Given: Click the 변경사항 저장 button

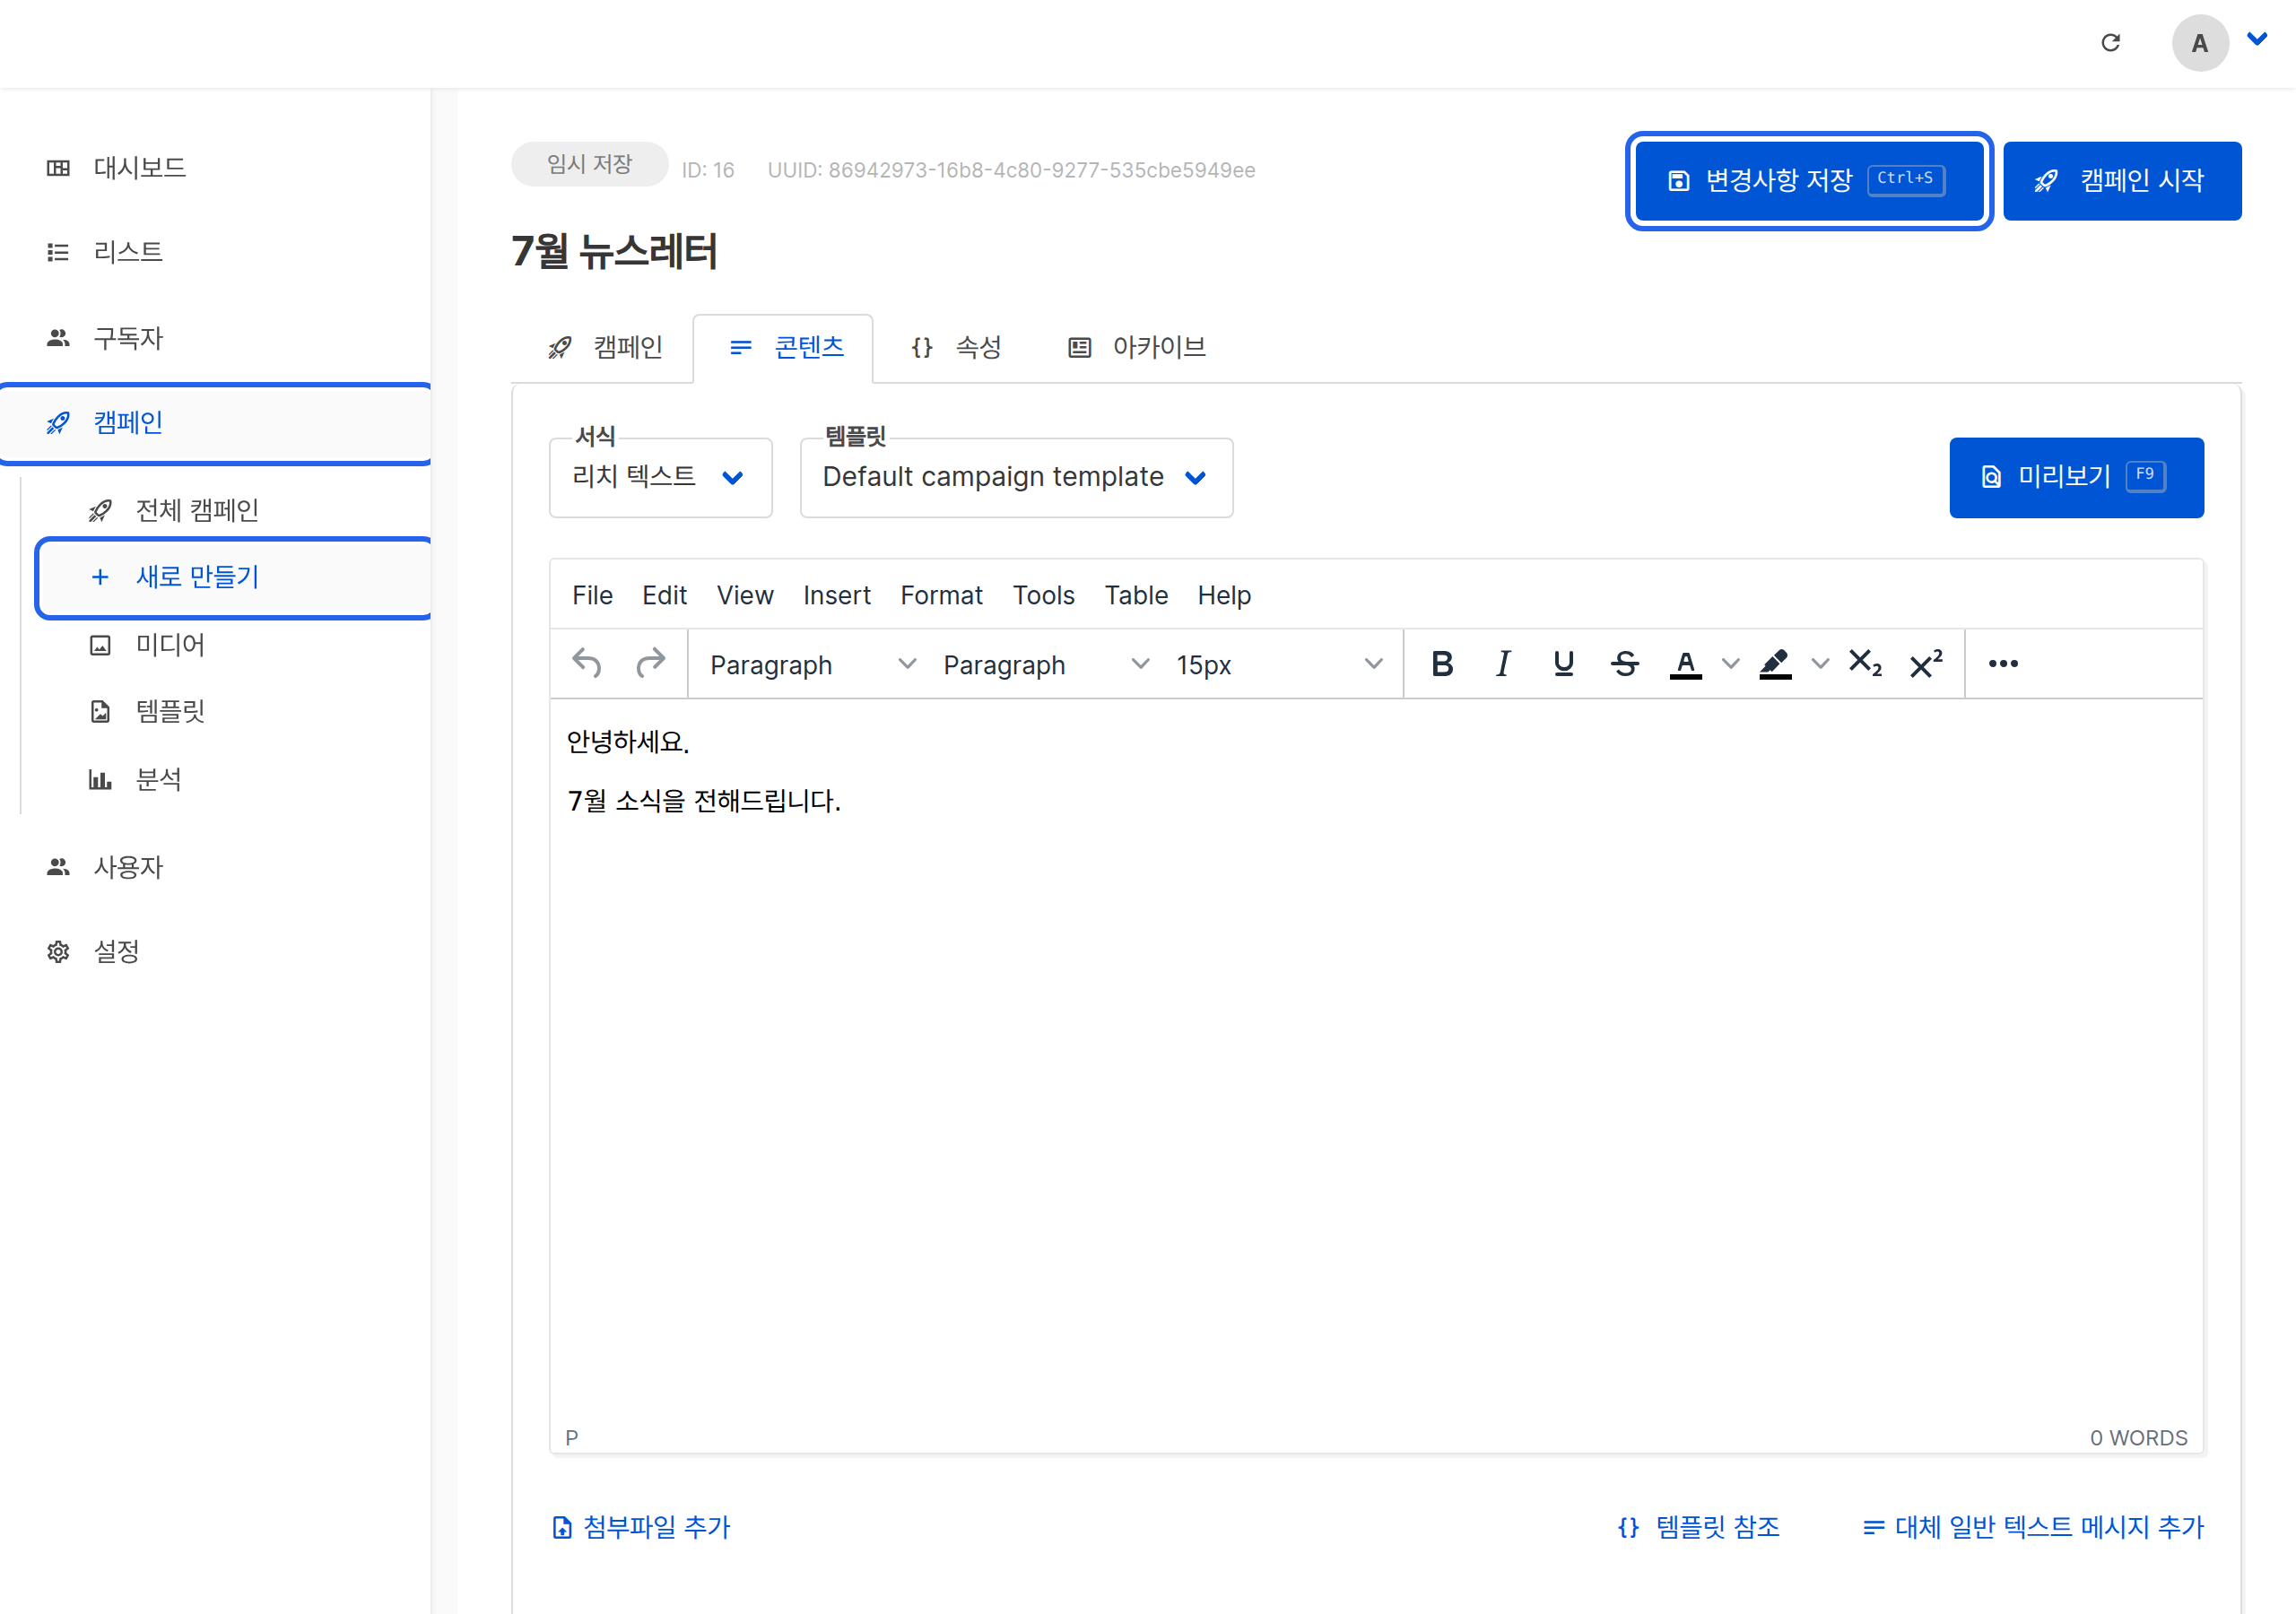Looking at the screenshot, I should pos(1809,181).
